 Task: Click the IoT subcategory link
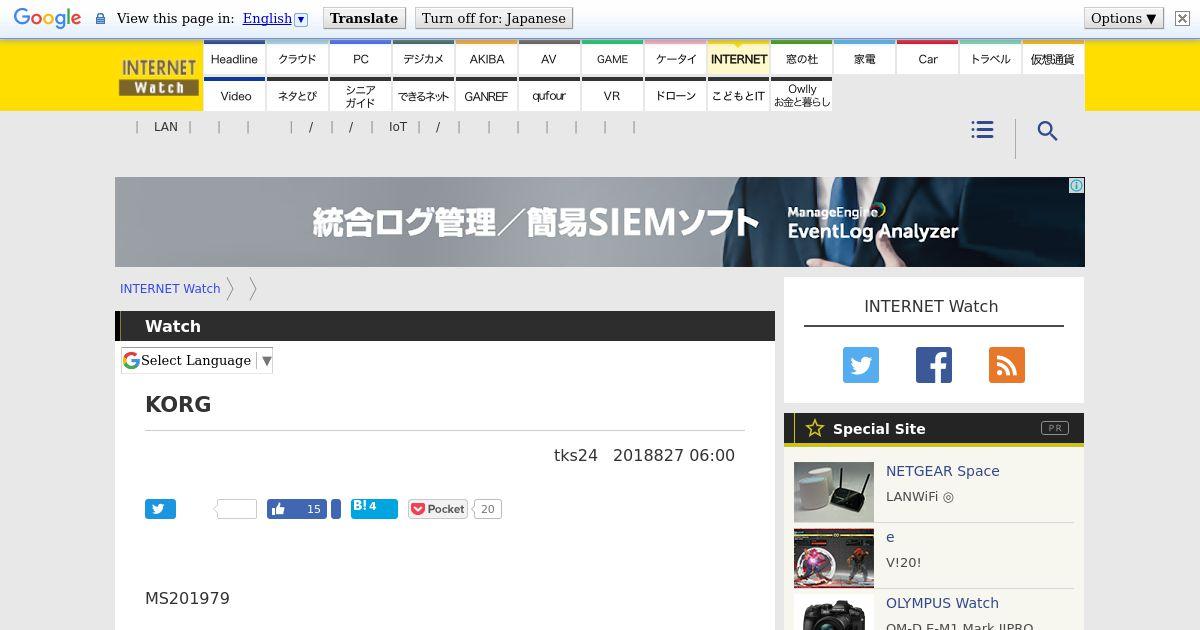pyautogui.click(x=398, y=127)
